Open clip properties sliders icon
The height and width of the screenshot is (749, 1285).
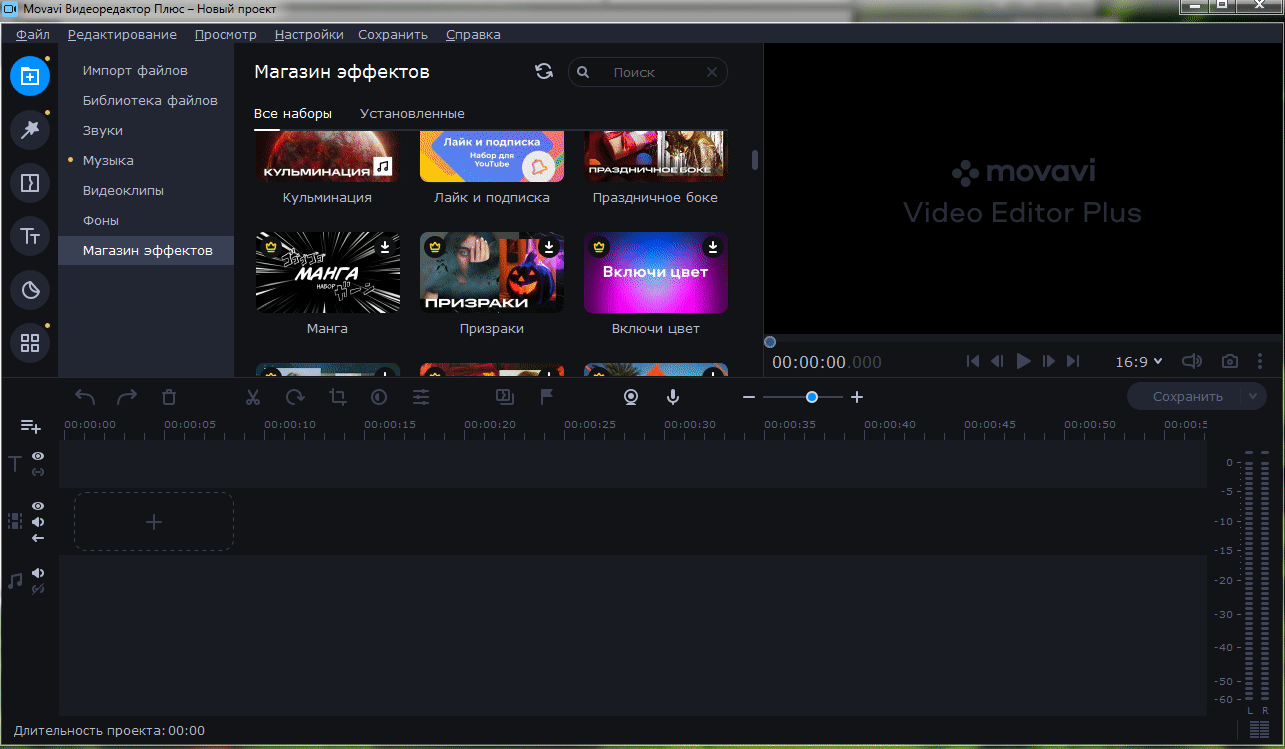421,397
